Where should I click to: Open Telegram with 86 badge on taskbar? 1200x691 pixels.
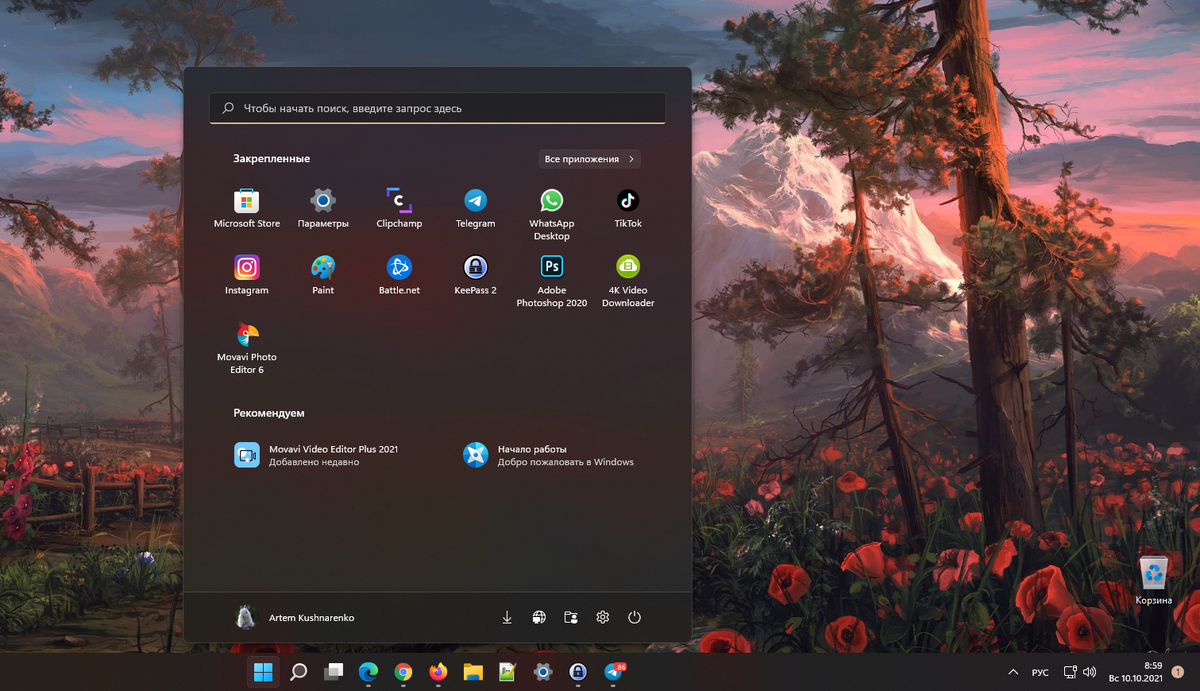[x=614, y=672]
